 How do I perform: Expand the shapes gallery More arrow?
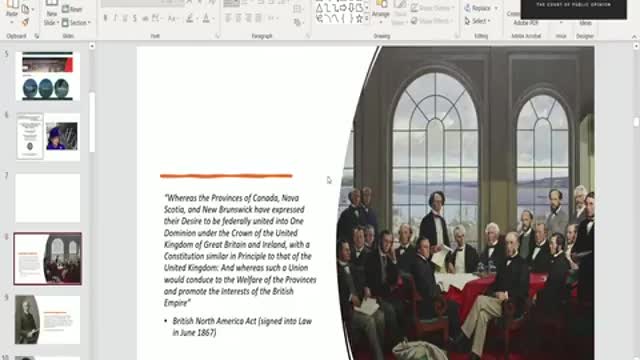[x=367, y=18]
